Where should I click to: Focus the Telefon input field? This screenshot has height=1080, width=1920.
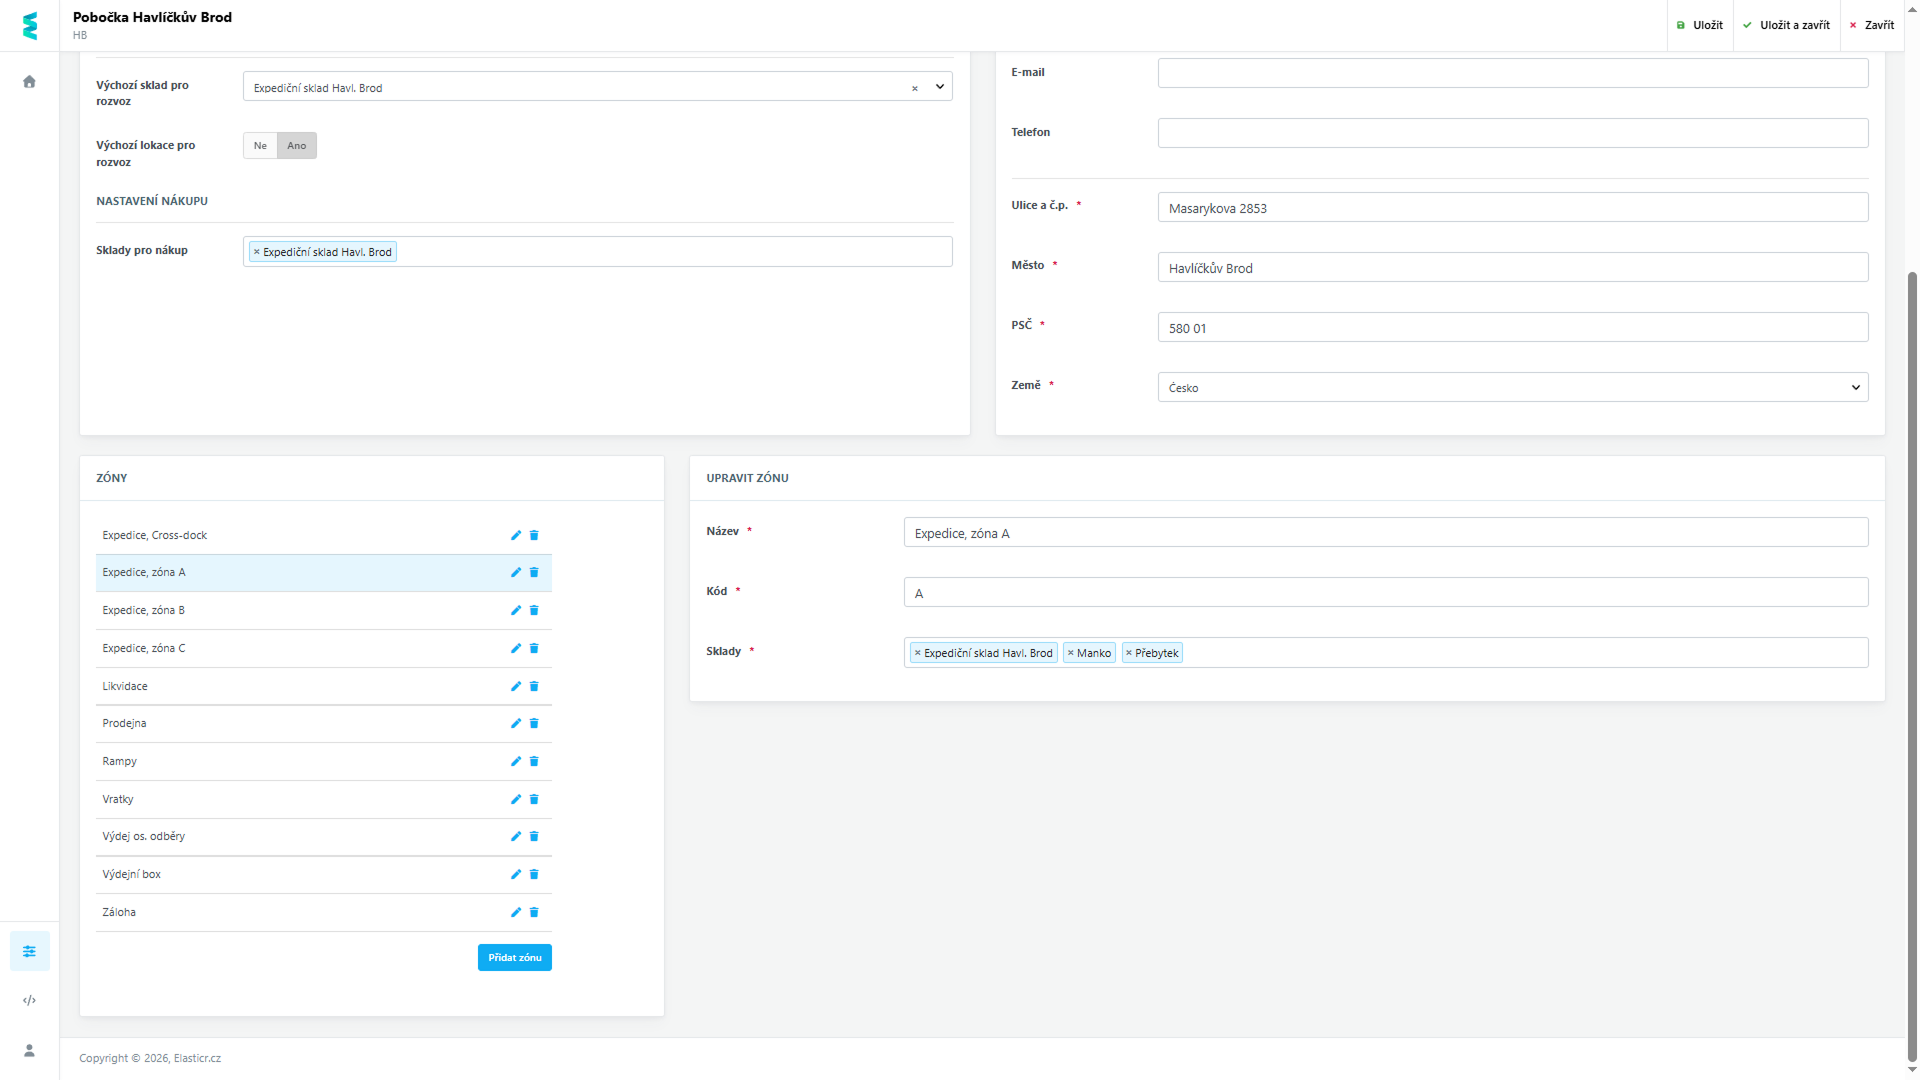coord(1513,133)
